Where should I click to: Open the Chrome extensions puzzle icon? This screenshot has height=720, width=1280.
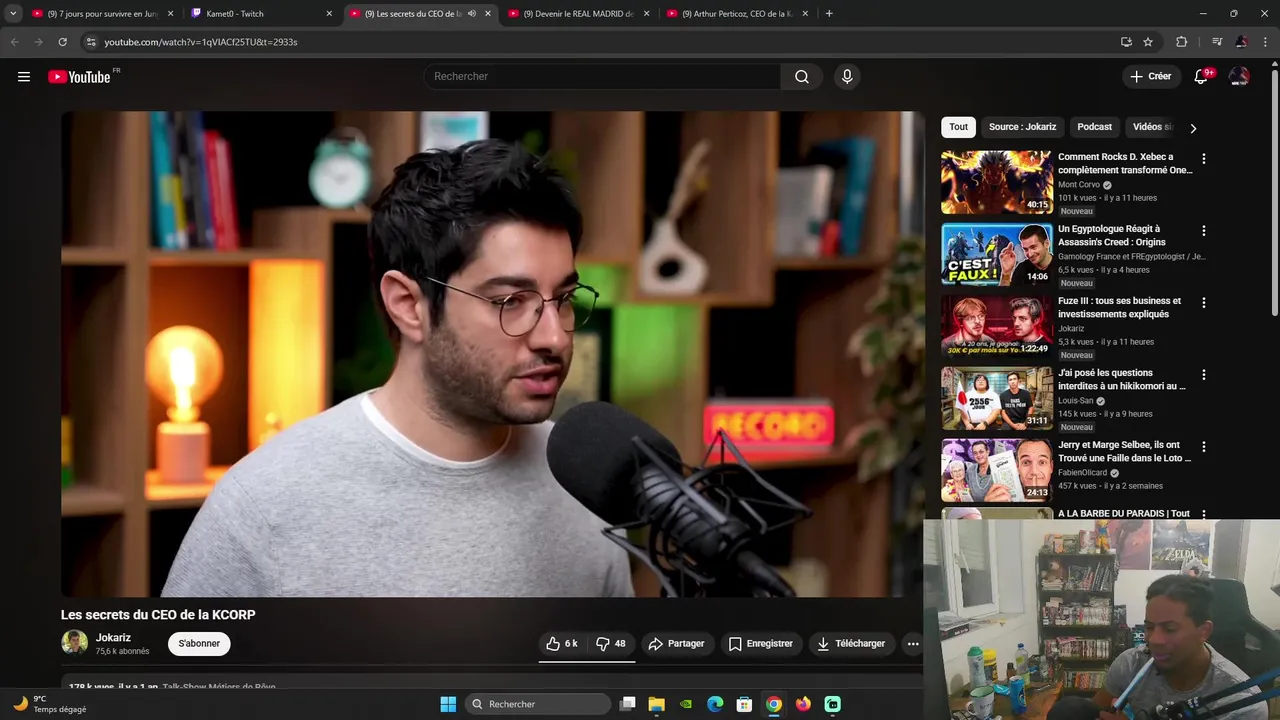pos(1182,42)
